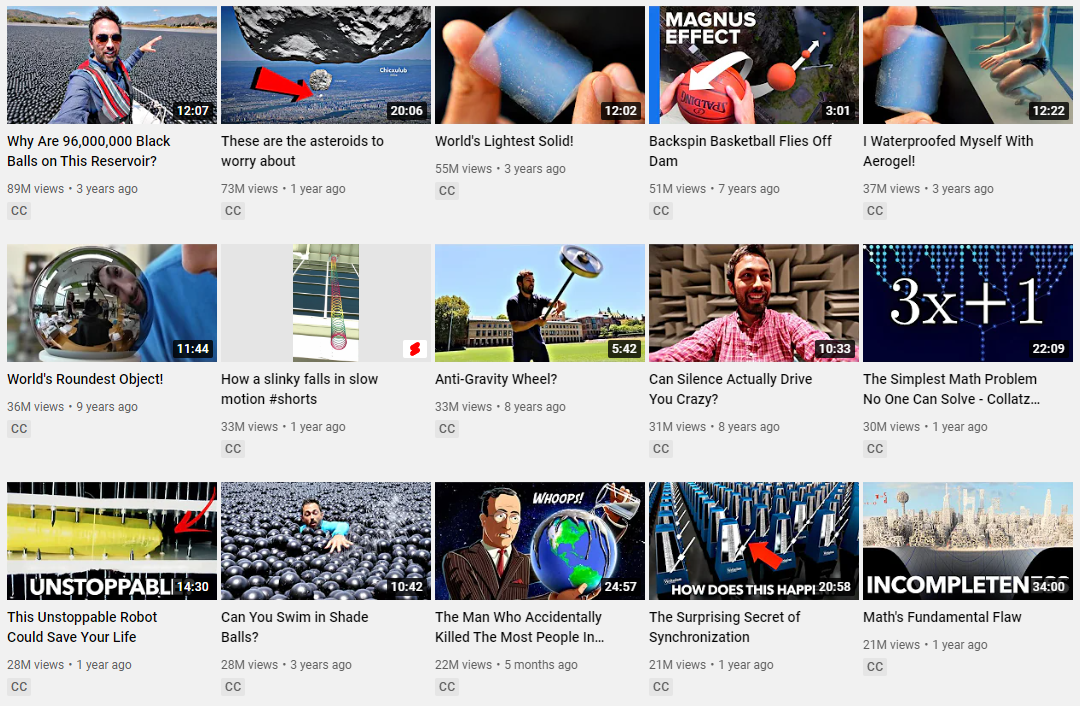Open the slinky slow motion thumbnail
The height and width of the screenshot is (706, 1080).
click(326, 303)
